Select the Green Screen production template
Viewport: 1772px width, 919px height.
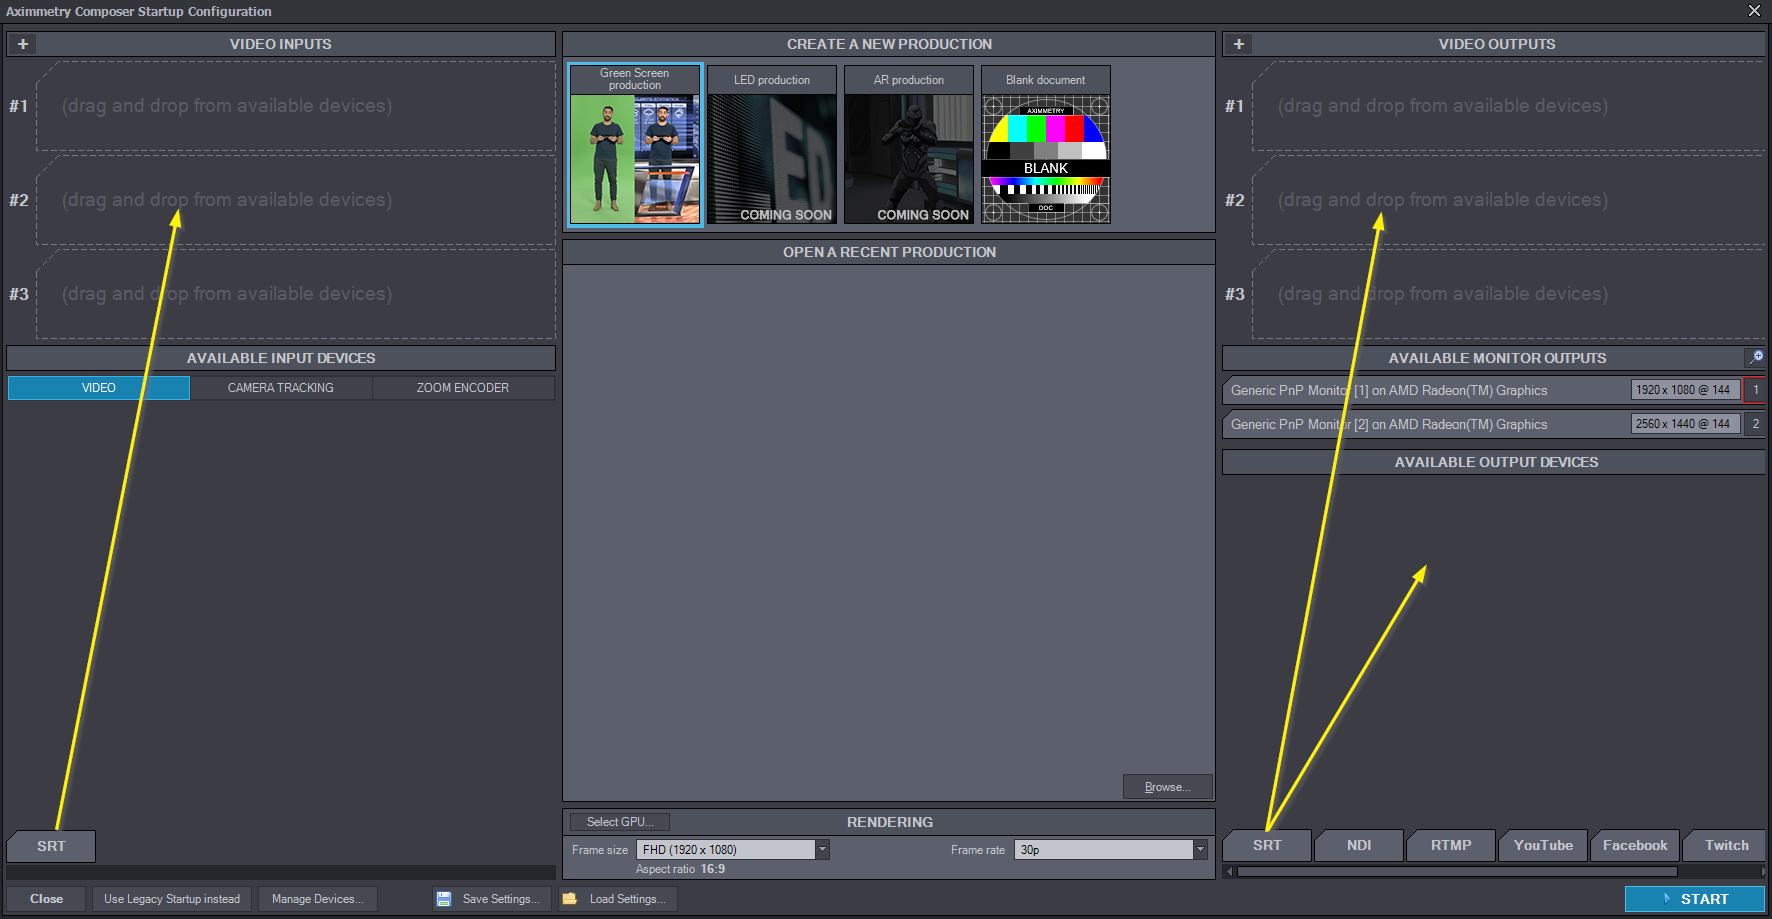[x=635, y=146]
